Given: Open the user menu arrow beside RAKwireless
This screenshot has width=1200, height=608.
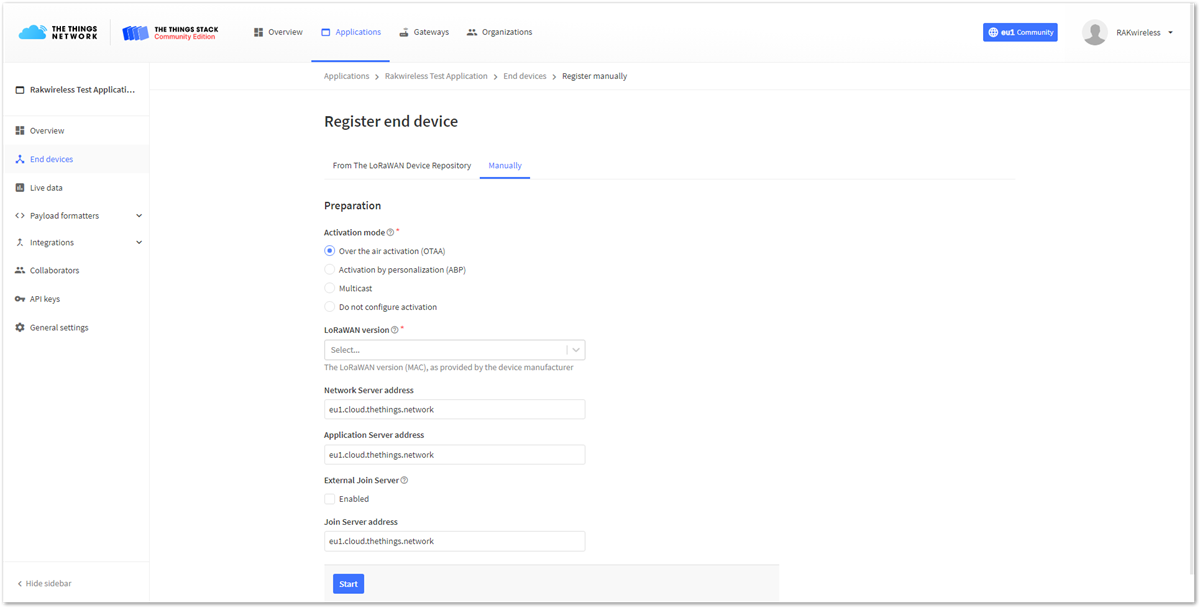Looking at the screenshot, I should coord(1170,33).
